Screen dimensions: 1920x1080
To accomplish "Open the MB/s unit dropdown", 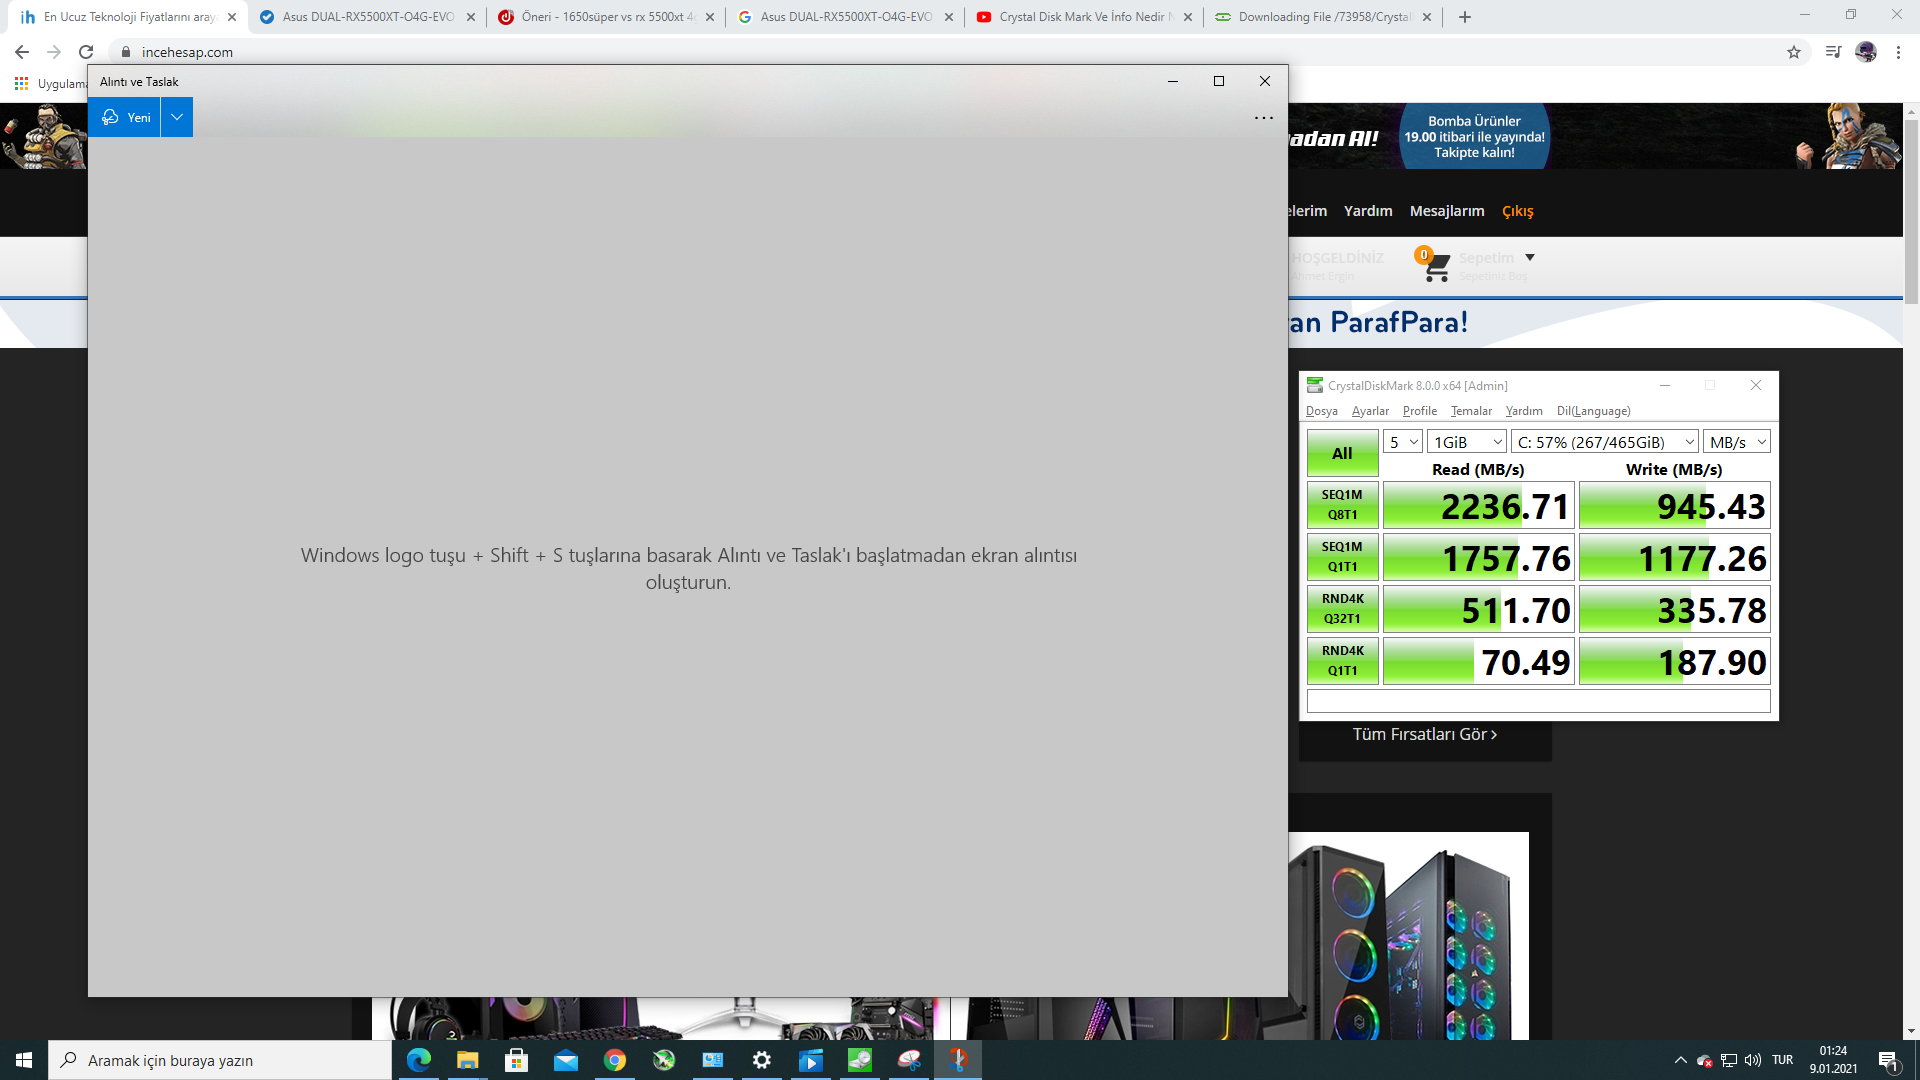I will tap(1737, 442).
